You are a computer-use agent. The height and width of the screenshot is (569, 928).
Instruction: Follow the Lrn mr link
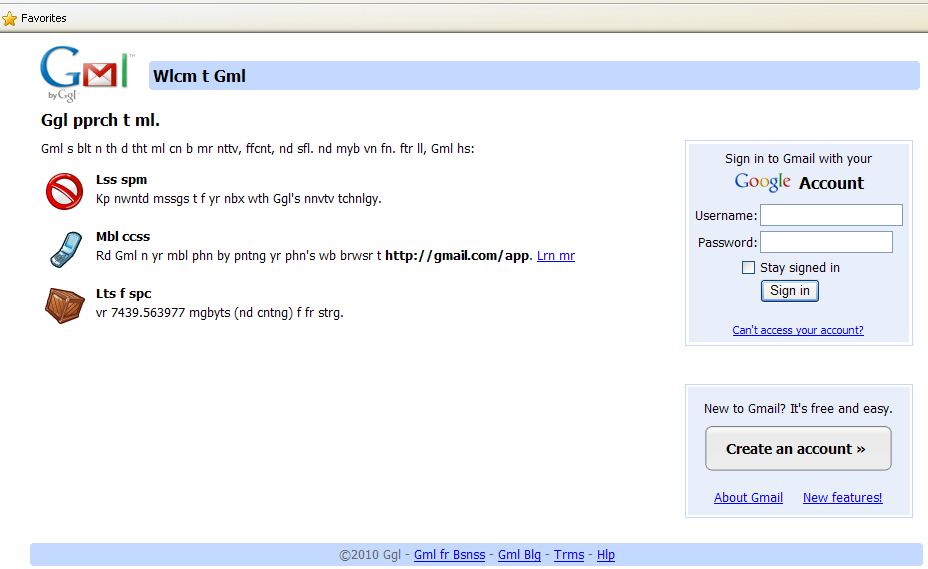click(556, 256)
